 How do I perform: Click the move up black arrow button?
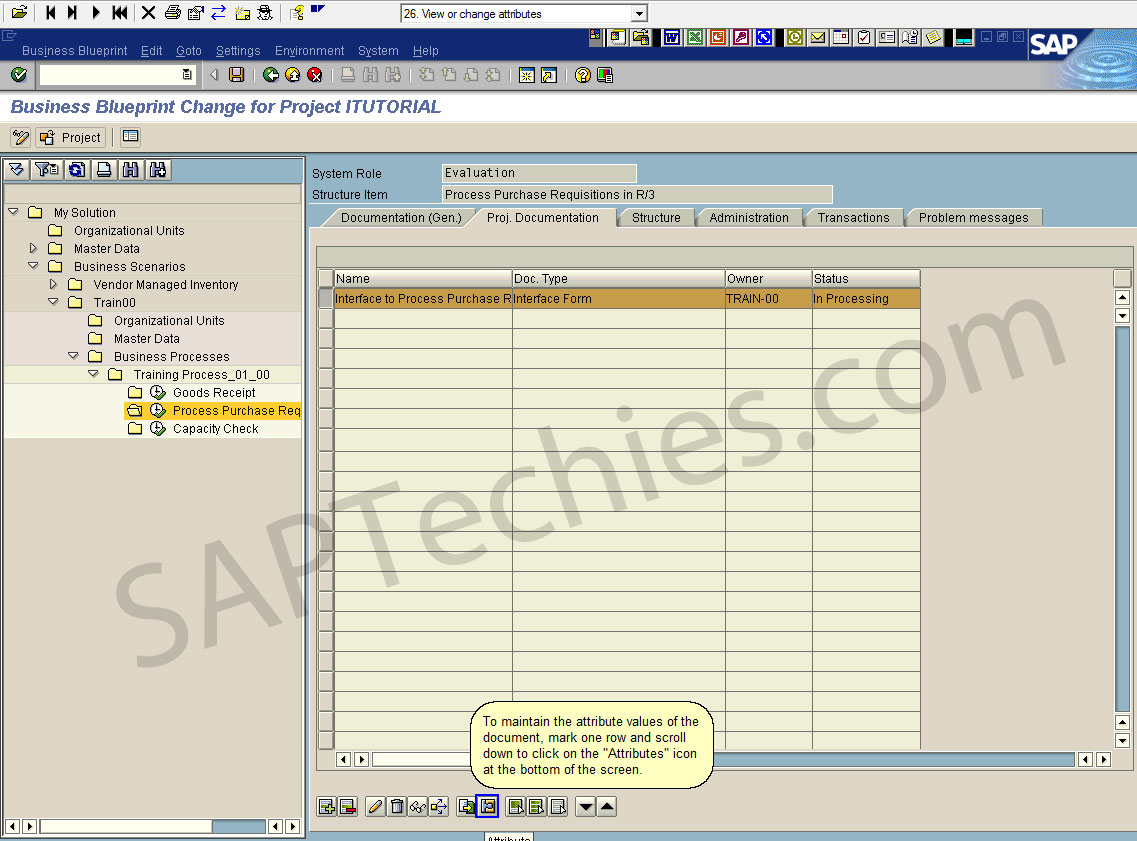pos(607,806)
